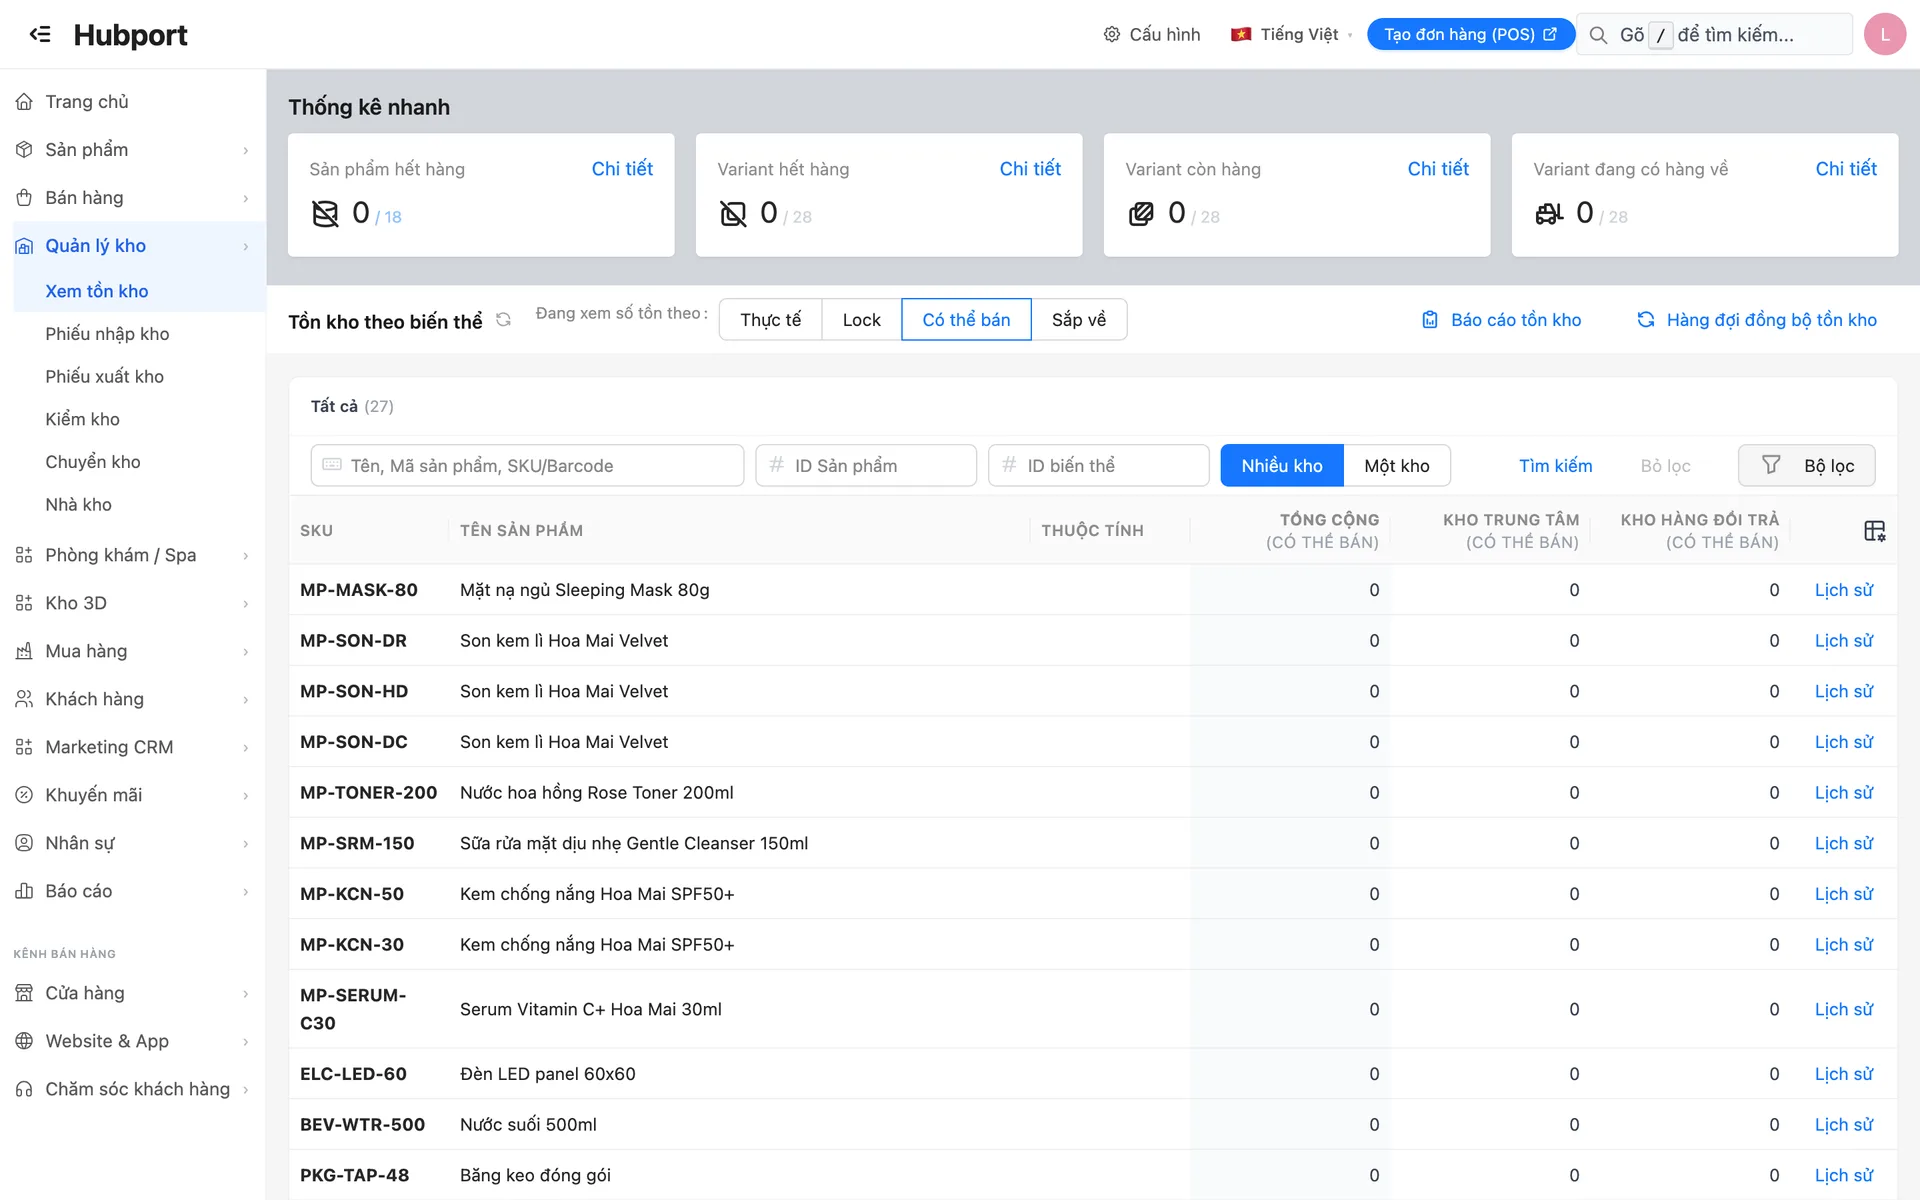Focus the ID biến thể input
This screenshot has height=1200, width=1920.
(x=1098, y=466)
